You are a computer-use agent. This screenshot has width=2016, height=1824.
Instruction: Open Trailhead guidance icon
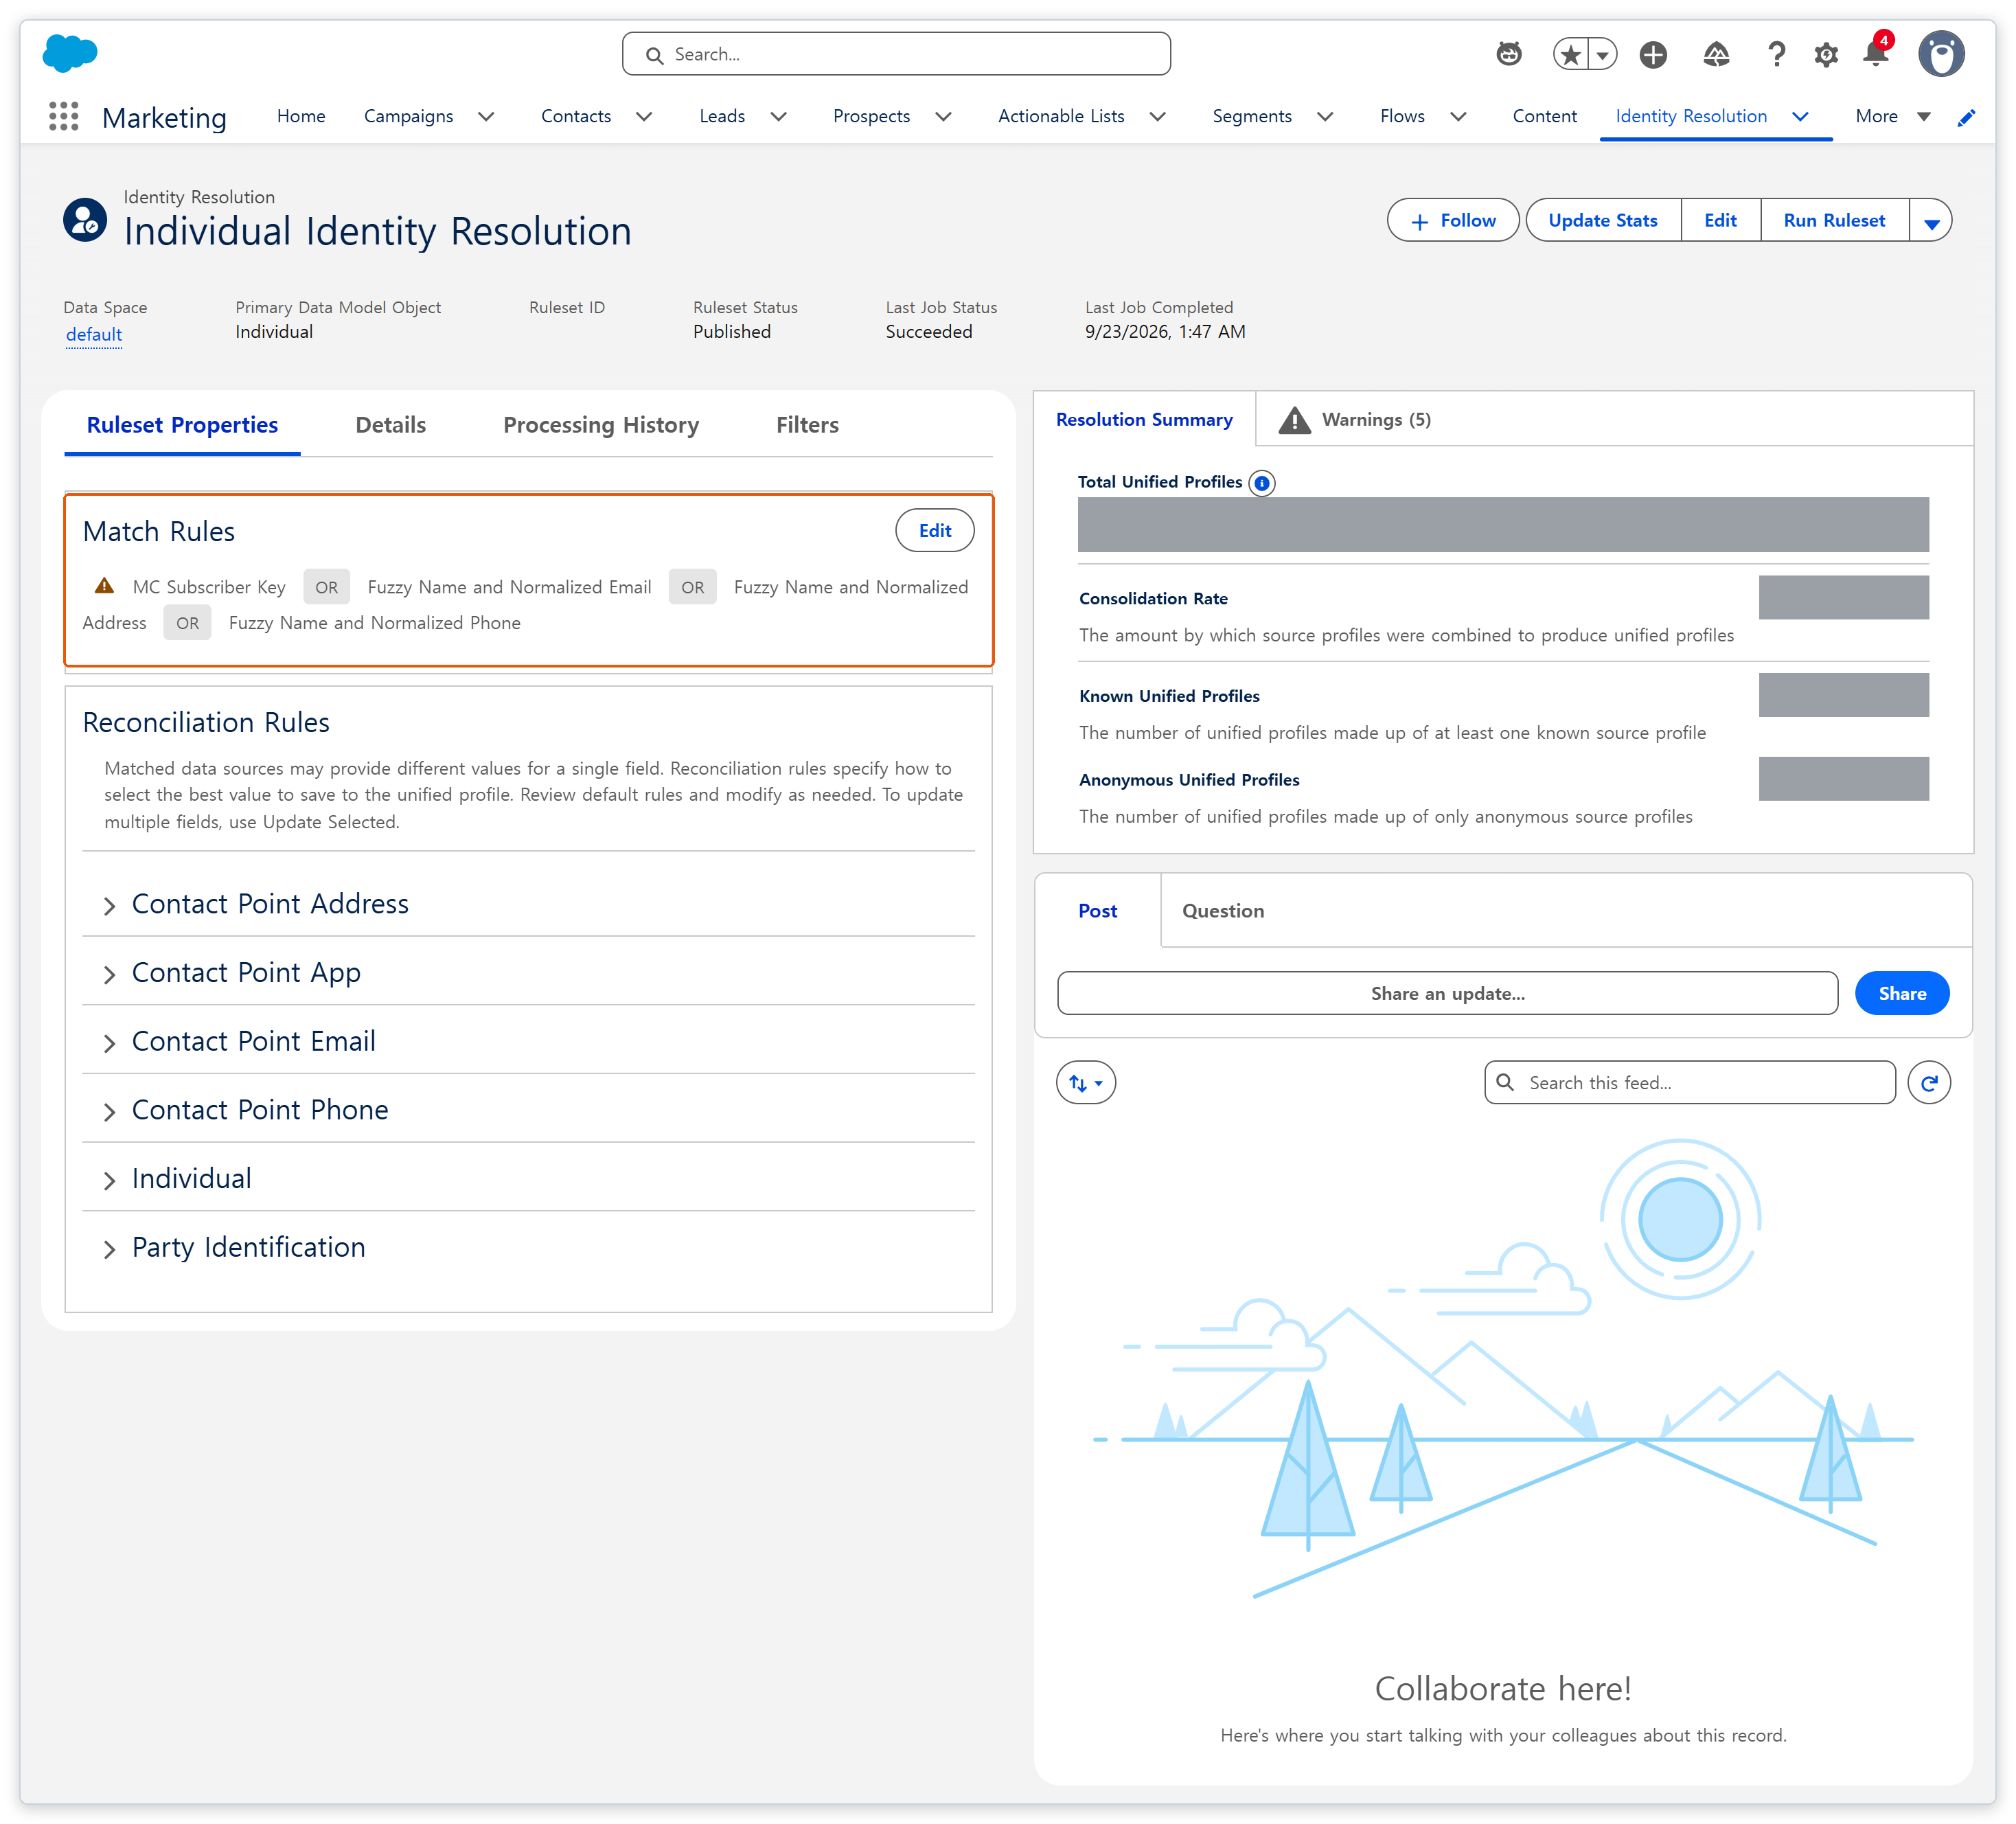(x=1716, y=54)
